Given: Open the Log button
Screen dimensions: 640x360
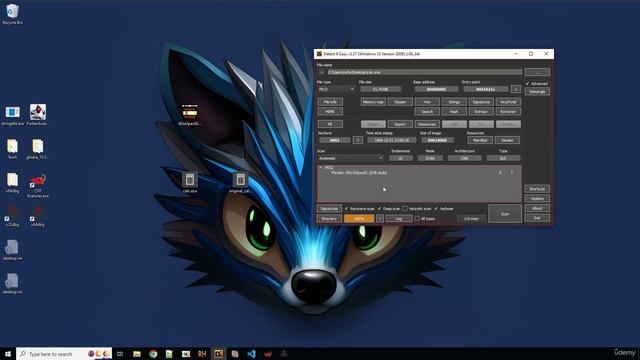Looking at the screenshot, I should click(399, 219).
